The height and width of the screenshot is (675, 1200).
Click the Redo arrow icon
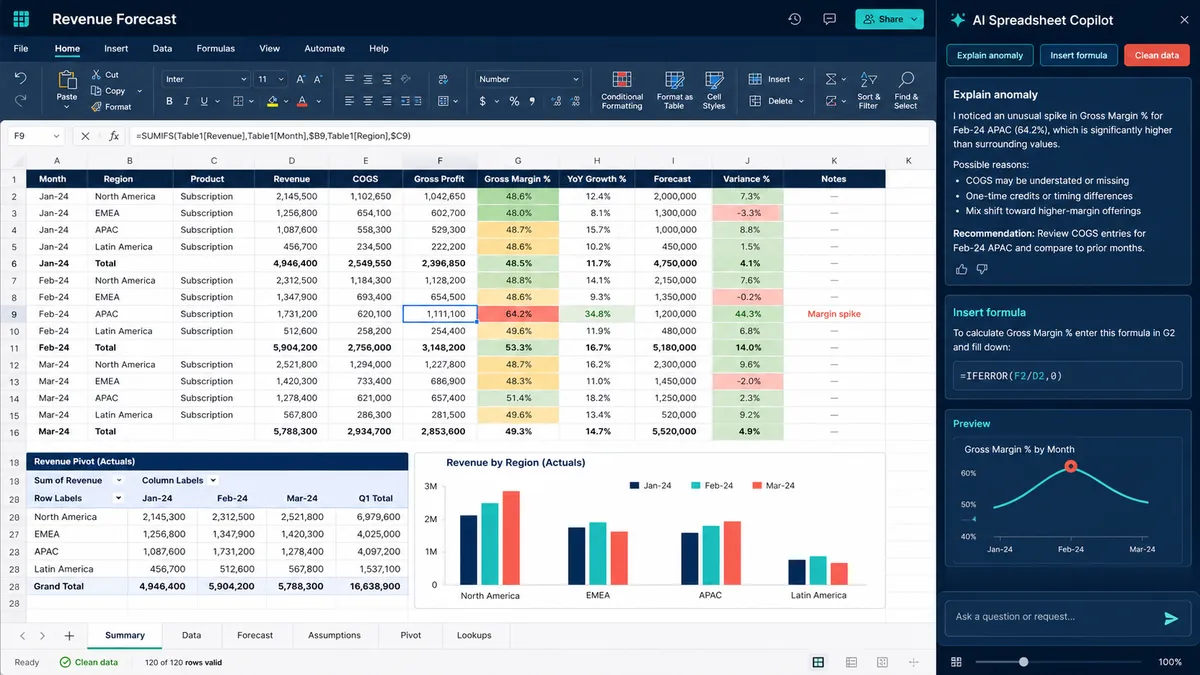(21, 100)
